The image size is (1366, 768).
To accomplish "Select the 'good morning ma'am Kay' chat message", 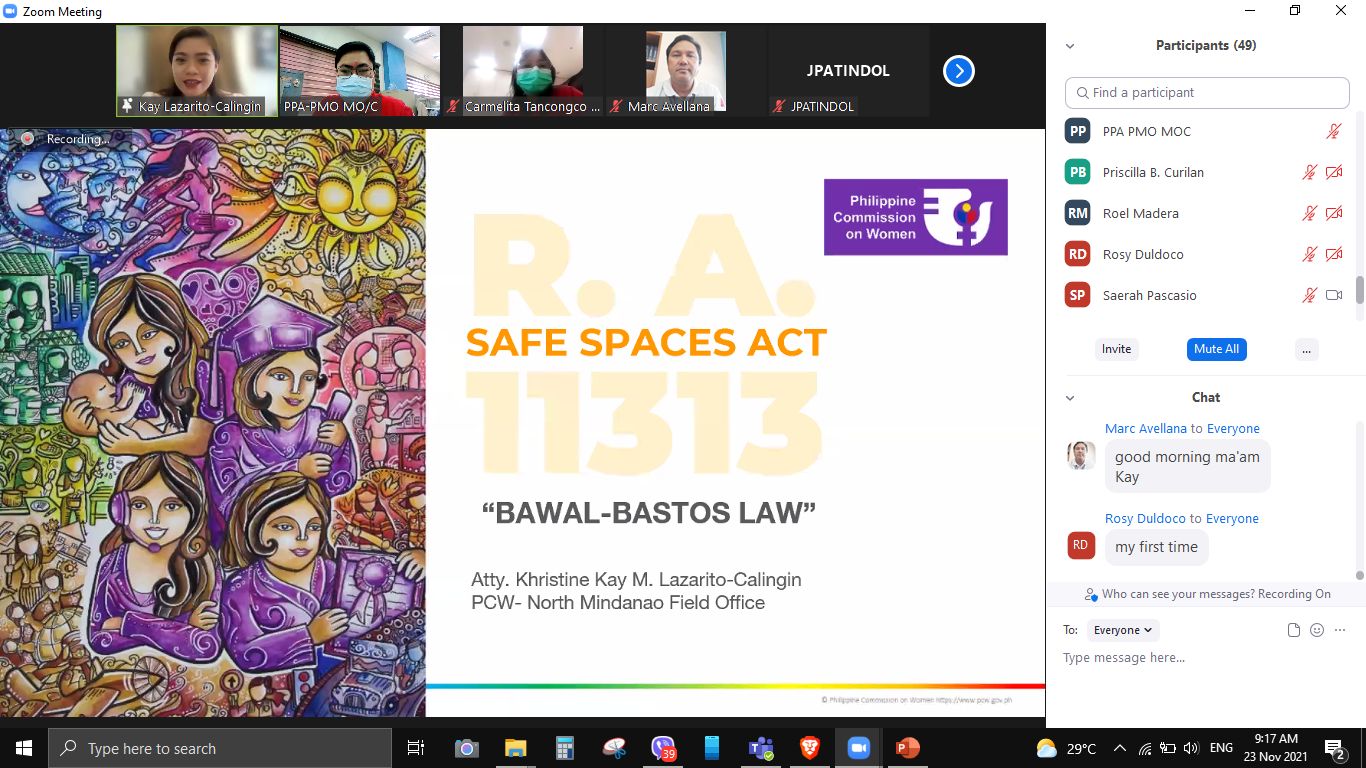I will tap(1187, 467).
